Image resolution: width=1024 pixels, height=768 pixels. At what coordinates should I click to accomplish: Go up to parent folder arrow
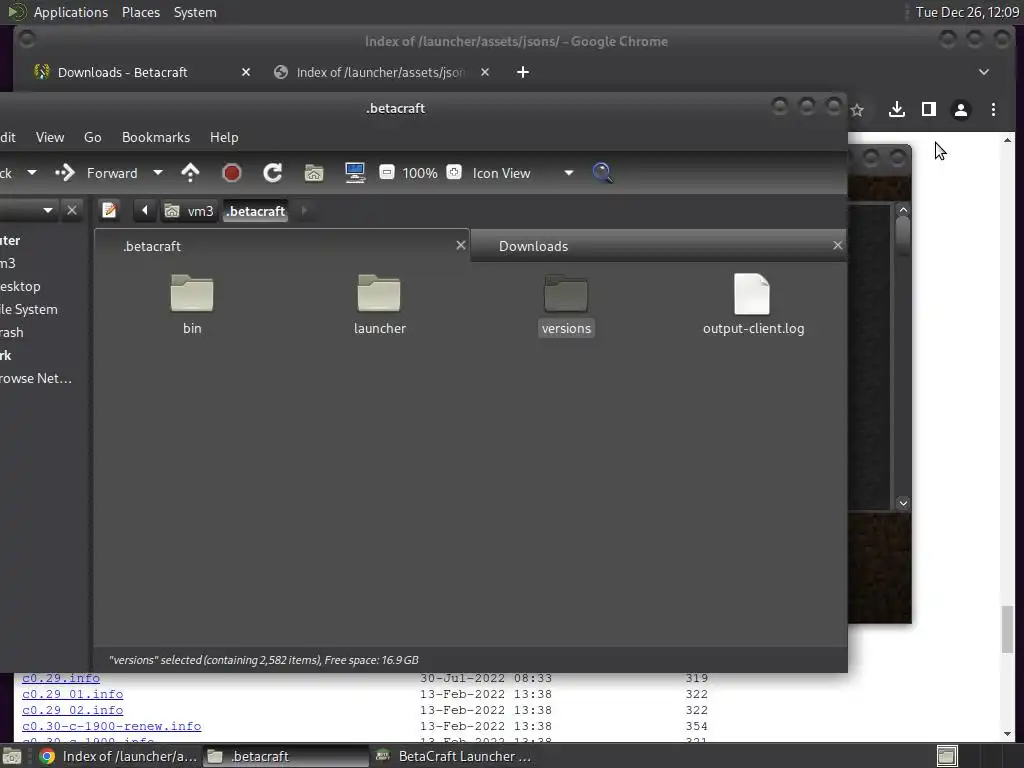click(x=190, y=173)
